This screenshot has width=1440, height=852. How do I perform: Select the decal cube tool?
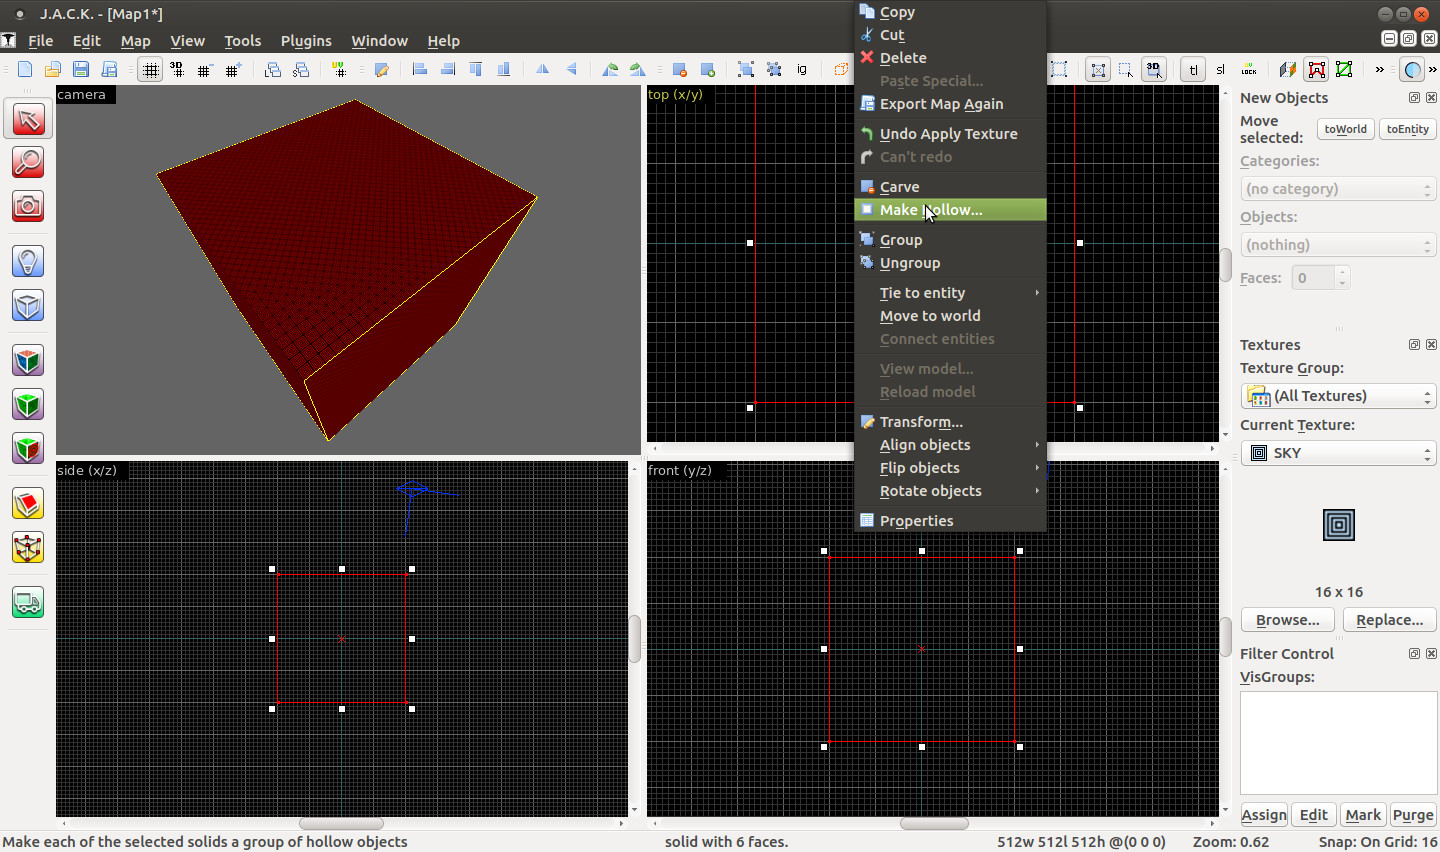coord(28,448)
